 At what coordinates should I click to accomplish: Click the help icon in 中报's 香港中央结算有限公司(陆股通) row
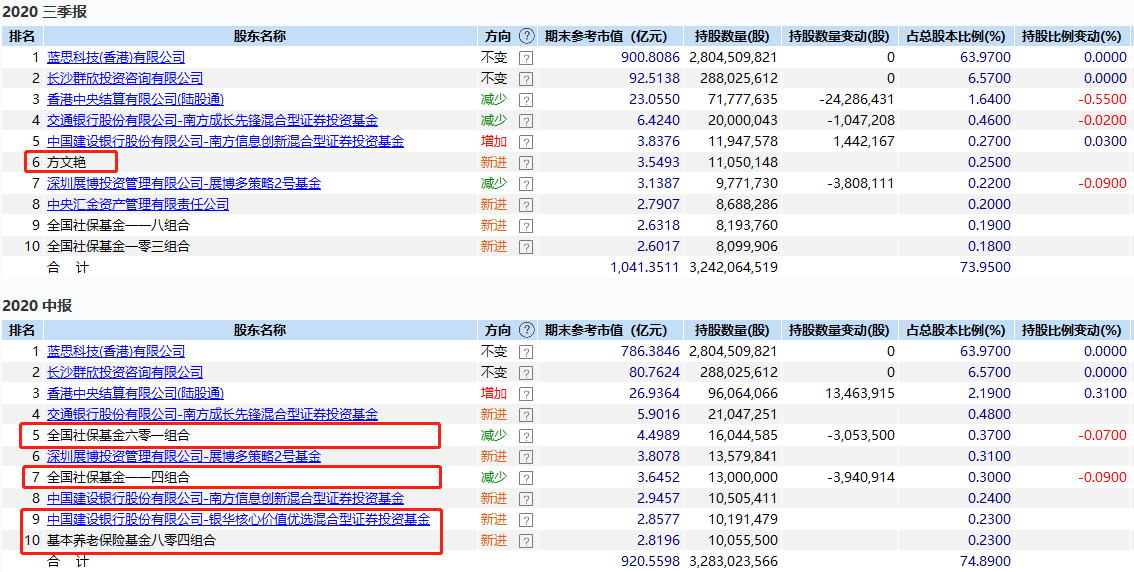pyautogui.click(x=526, y=394)
